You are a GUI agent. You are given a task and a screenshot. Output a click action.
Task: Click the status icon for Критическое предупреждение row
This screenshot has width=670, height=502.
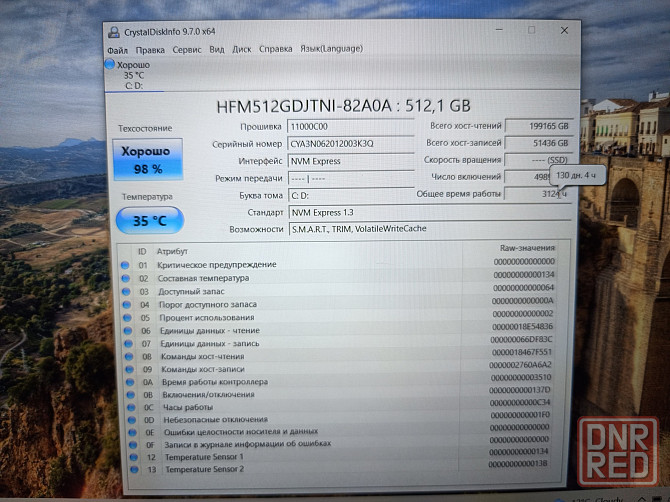point(125,265)
